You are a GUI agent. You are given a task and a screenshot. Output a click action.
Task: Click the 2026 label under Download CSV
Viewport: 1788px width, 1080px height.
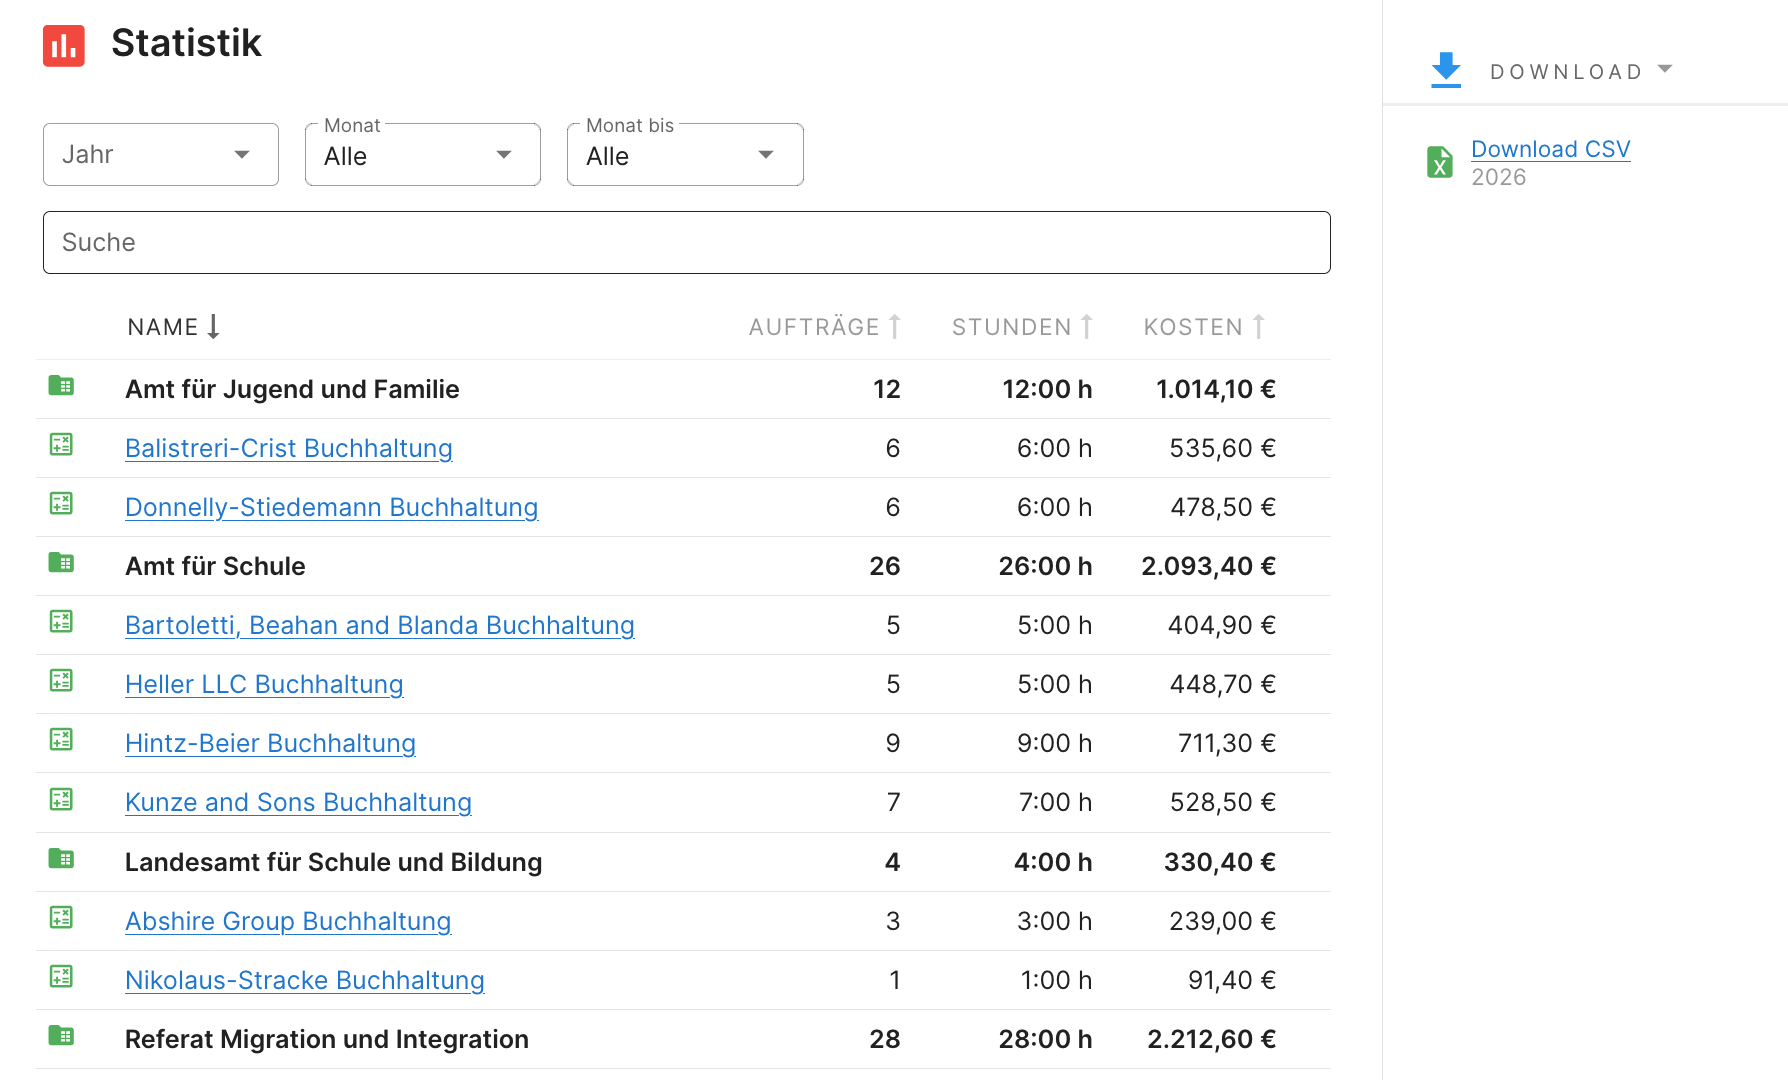(x=1498, y=177)
